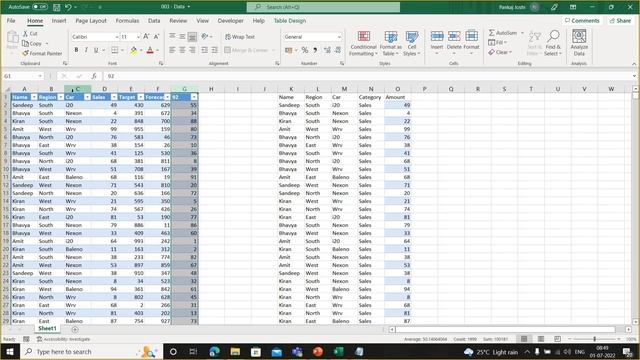Expand the Name Box dropdown
This screenshot has height=360, width=640.
click(x=40, y=76)
